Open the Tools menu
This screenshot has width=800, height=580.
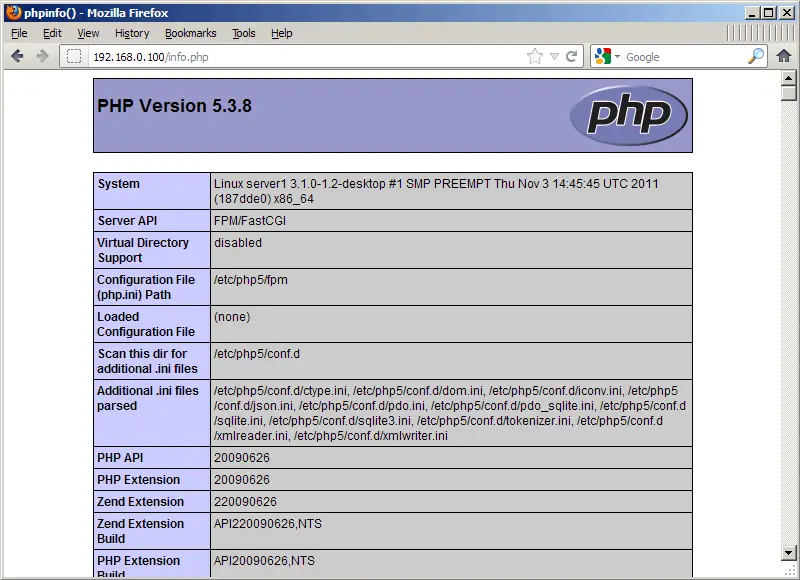click(243, 33)
